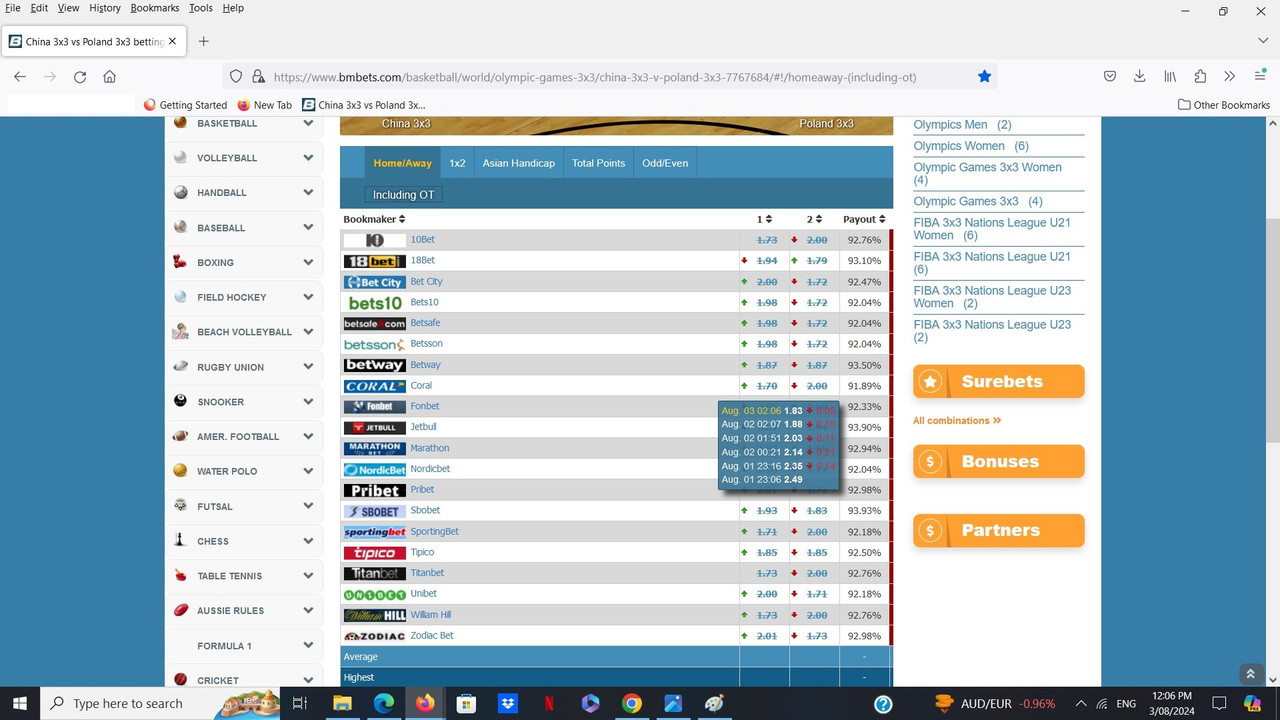The image size is (1280, 720).
Task: Click the Pribet bookmaker logo
Action: pos(375,490)
